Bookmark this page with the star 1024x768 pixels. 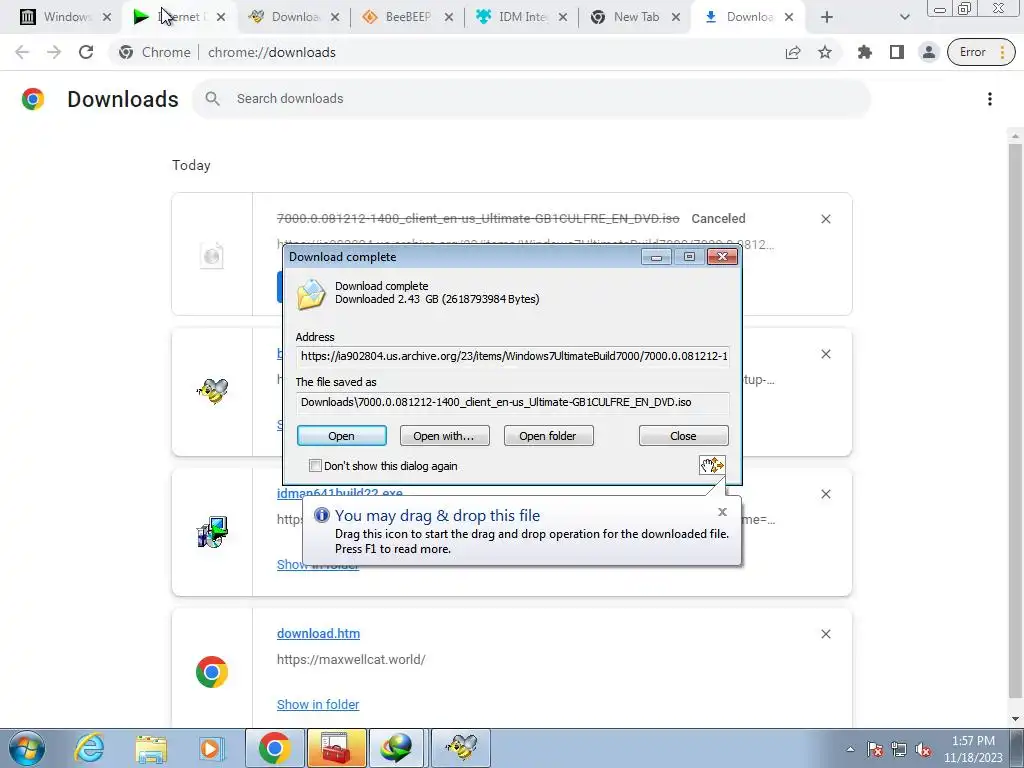pos(825,52)
